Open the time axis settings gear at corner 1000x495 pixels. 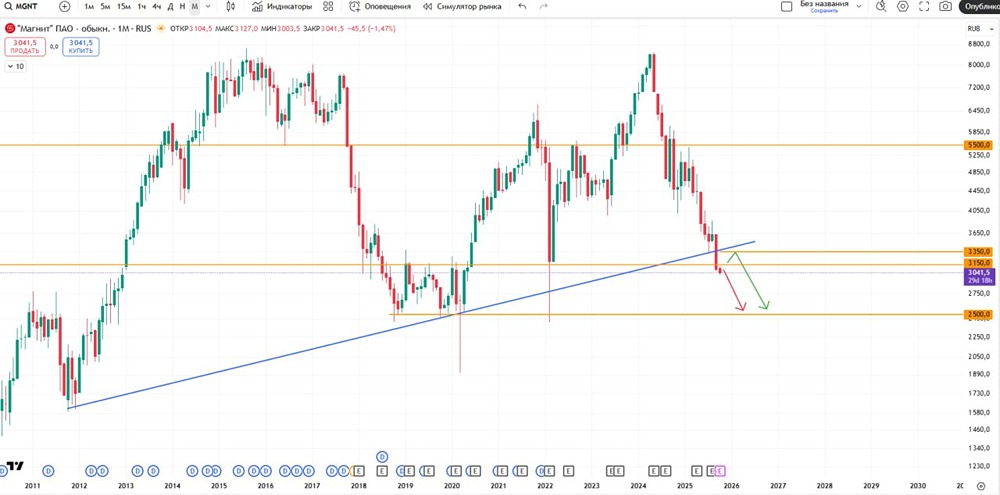pos(981,486)
